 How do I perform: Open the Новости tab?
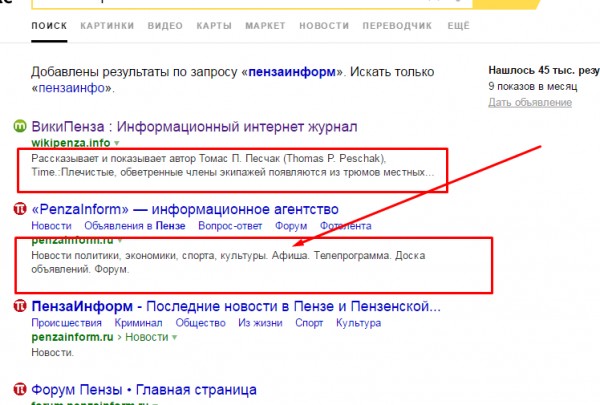point(324,26)
